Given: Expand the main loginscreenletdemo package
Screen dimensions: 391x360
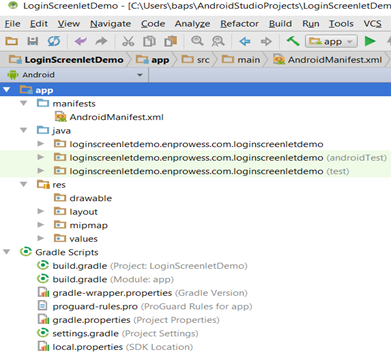Looking at the screenshot, I should [41, 144].
